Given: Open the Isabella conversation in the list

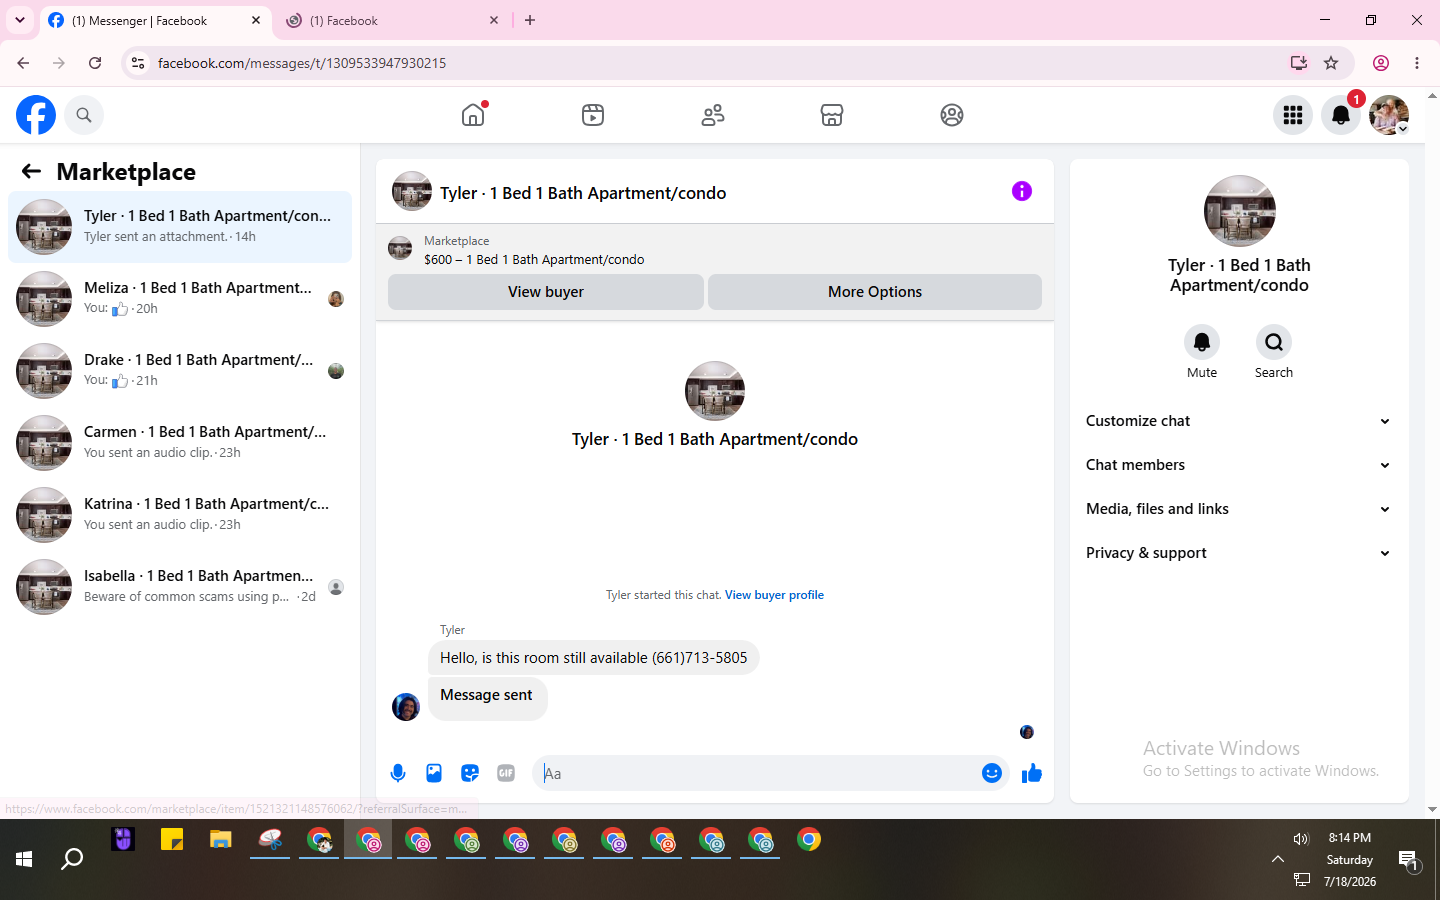Looking at the screenshot, I should click(x=180, y=587).
